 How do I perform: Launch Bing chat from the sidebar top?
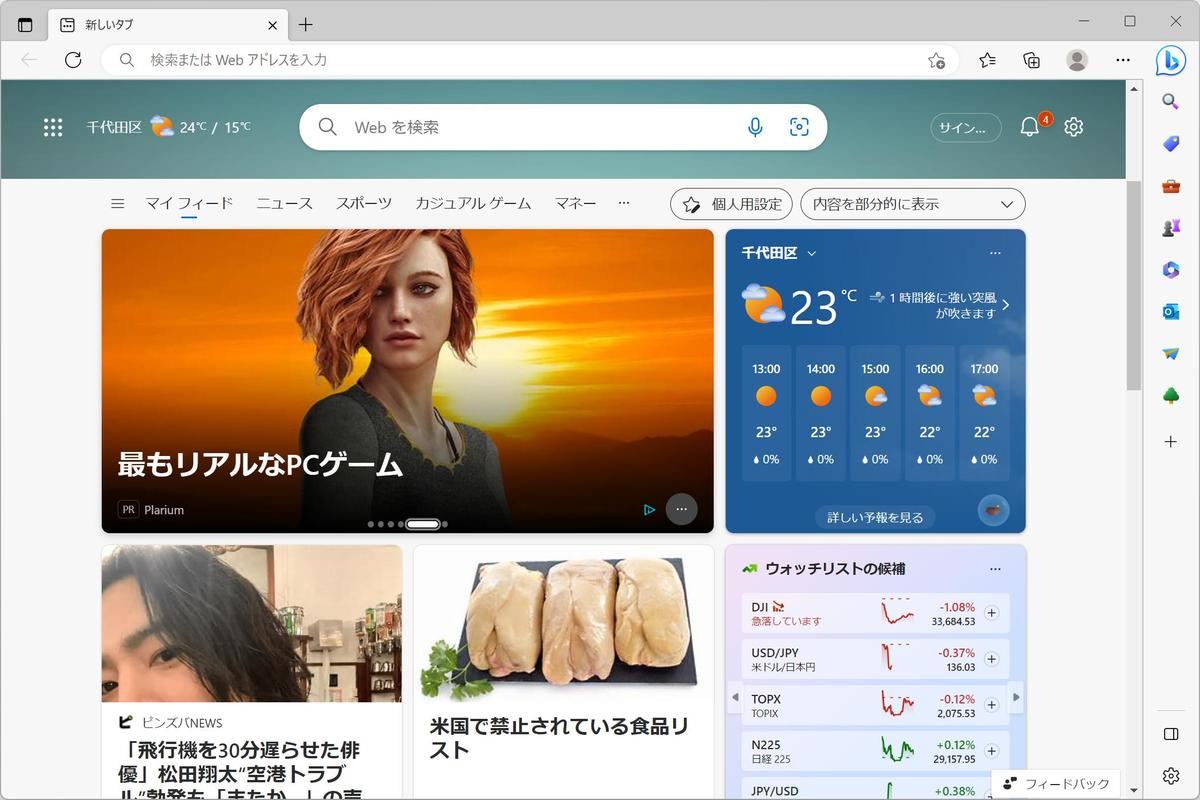1171,60
